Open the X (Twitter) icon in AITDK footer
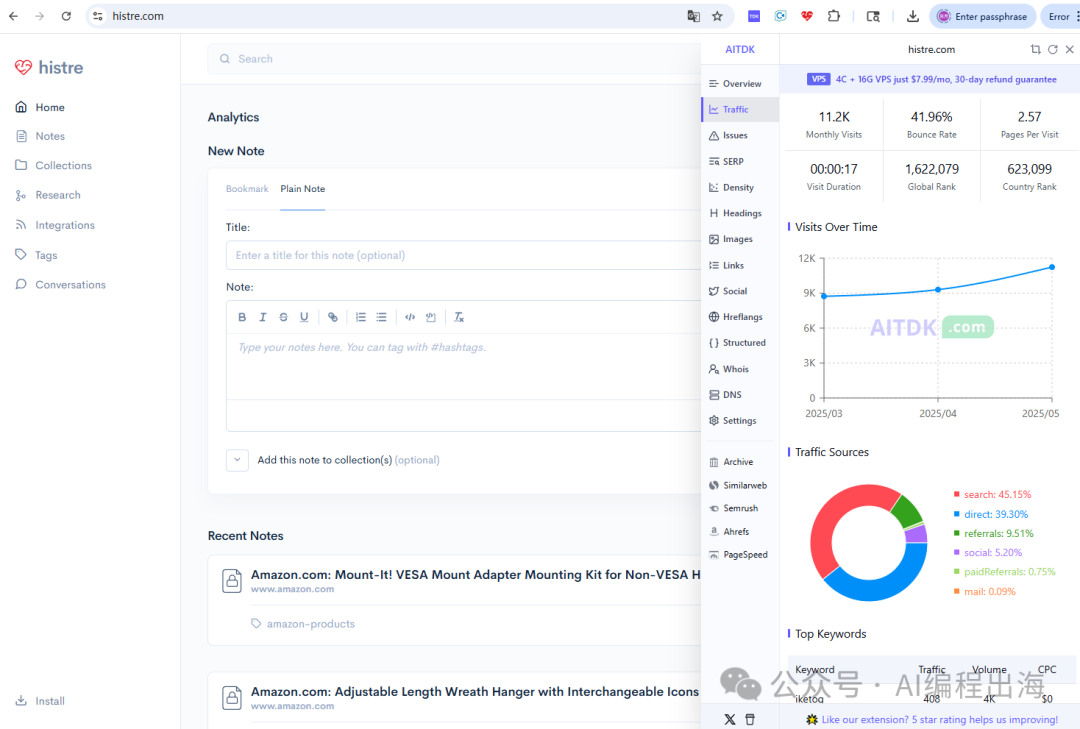This screenshot has width=1080, height=729. (x=729, y=719)
